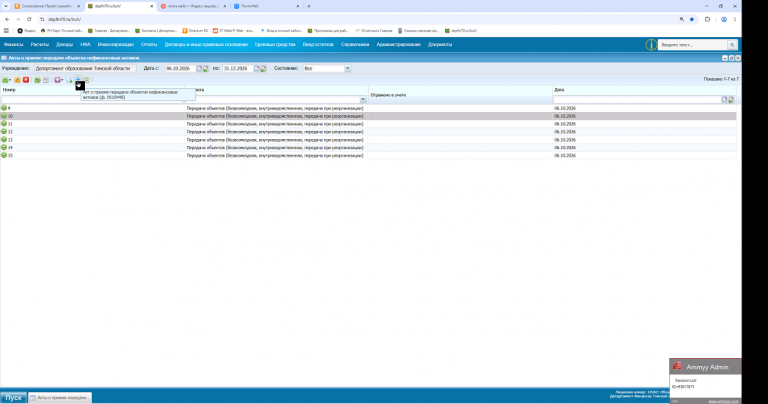
Task: Sort by the 'Отражено в учете' column header
Action: click(388, 95)
